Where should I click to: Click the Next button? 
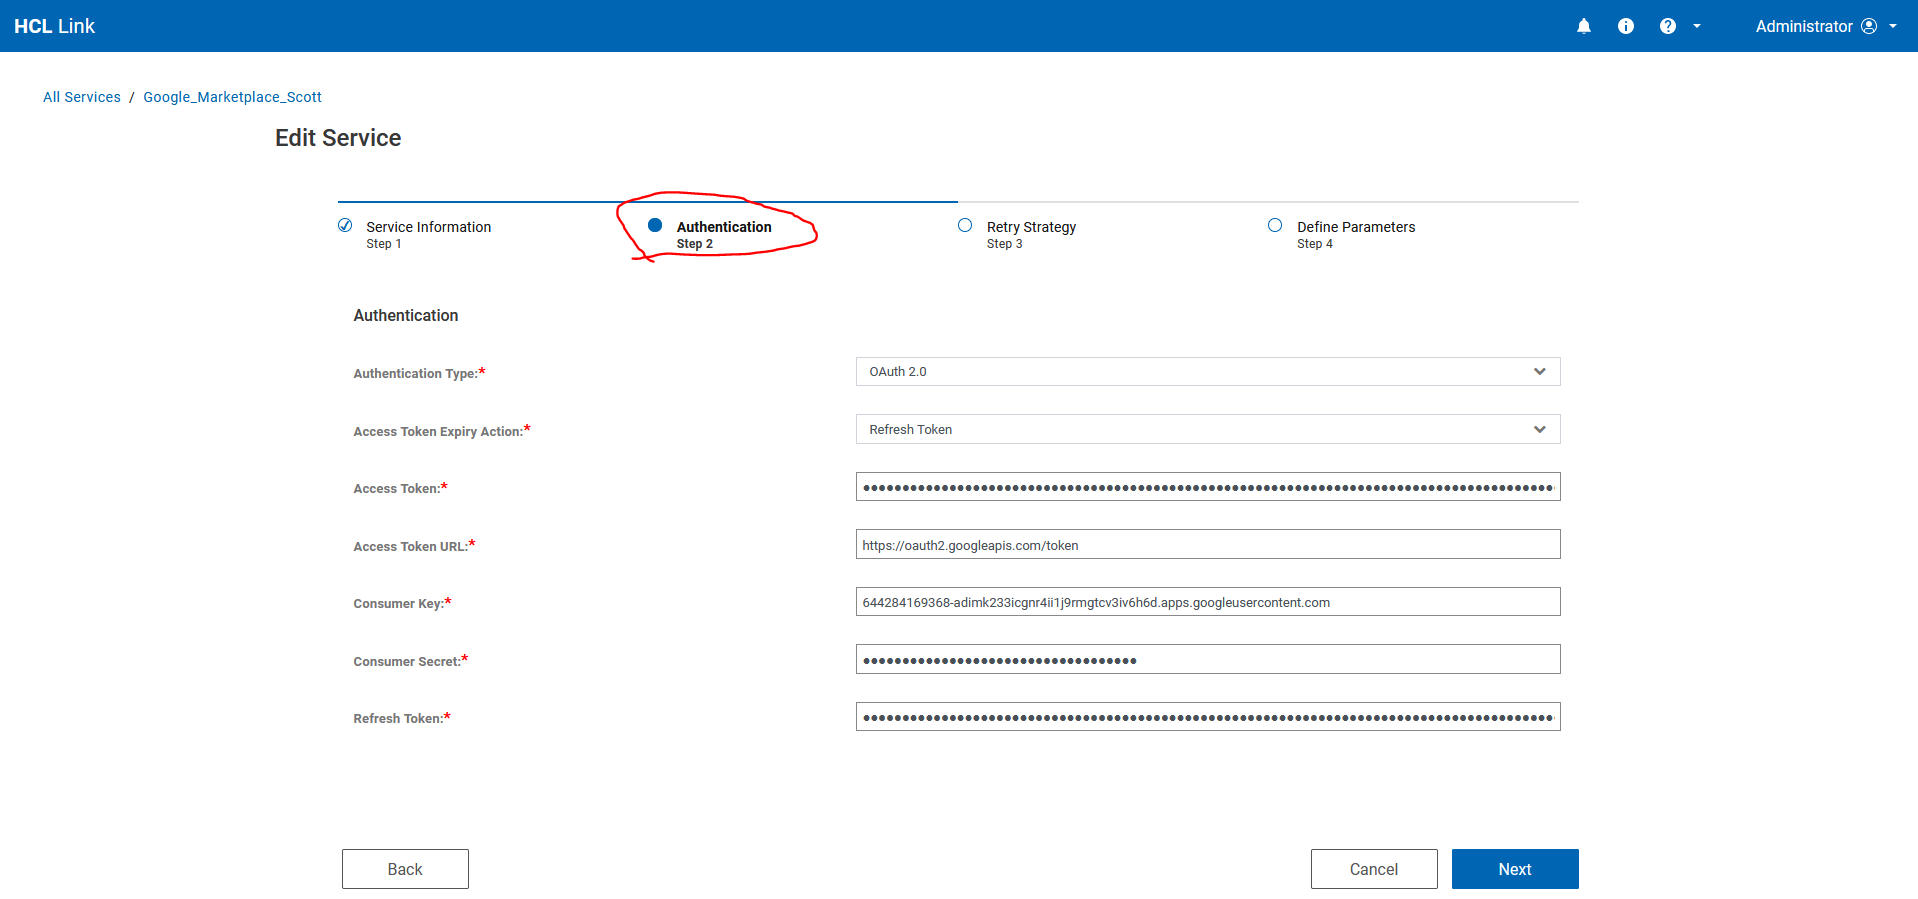[1515, 869]
